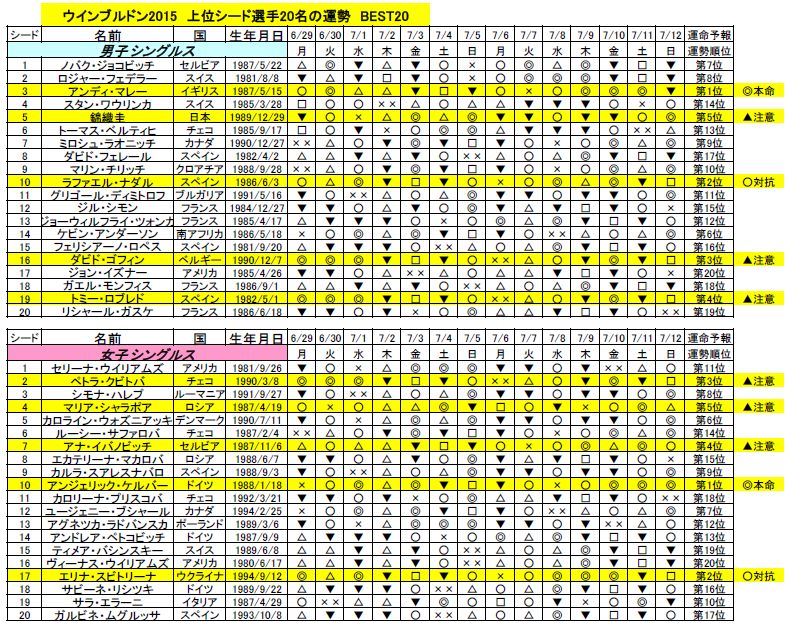The height and width of the screenshot is (623, 790).
Task: Click the マリン・チリッチ name cell
Action: tap(108, 169)
